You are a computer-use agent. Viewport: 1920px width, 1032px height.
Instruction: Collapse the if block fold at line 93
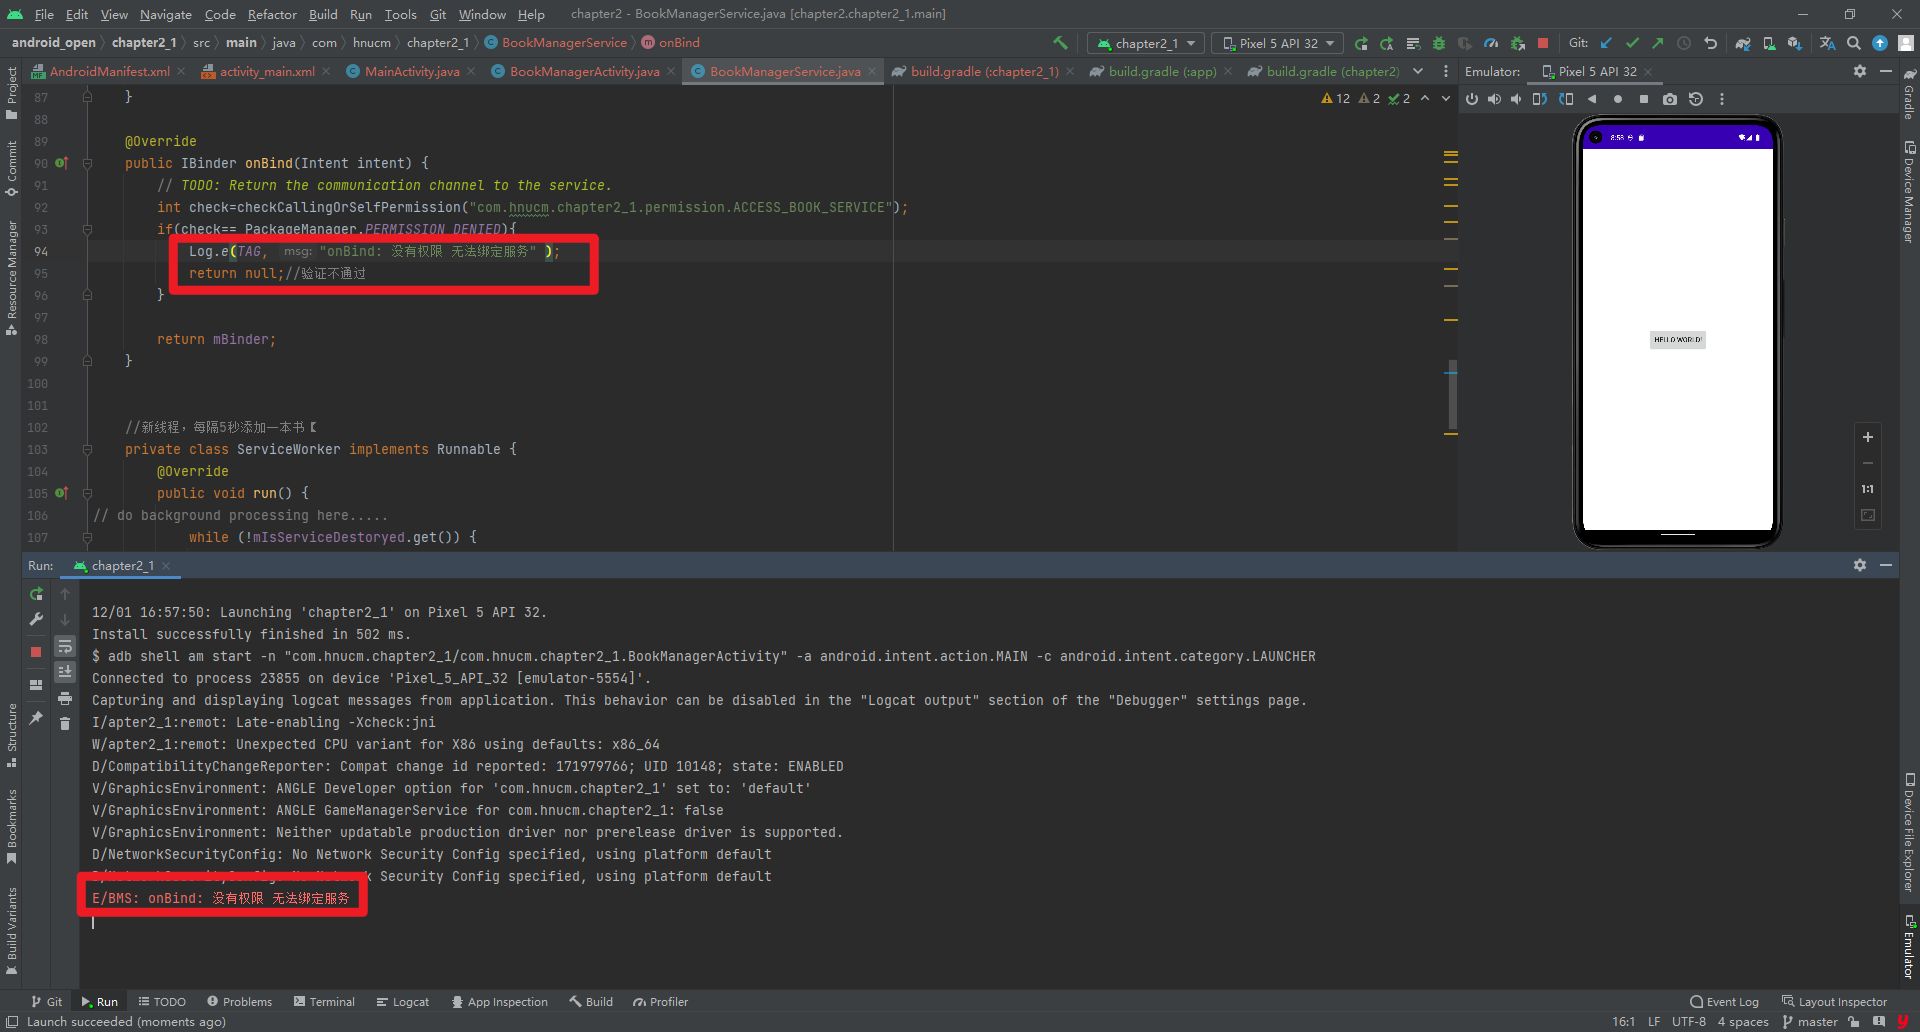(x=88, y=229)
